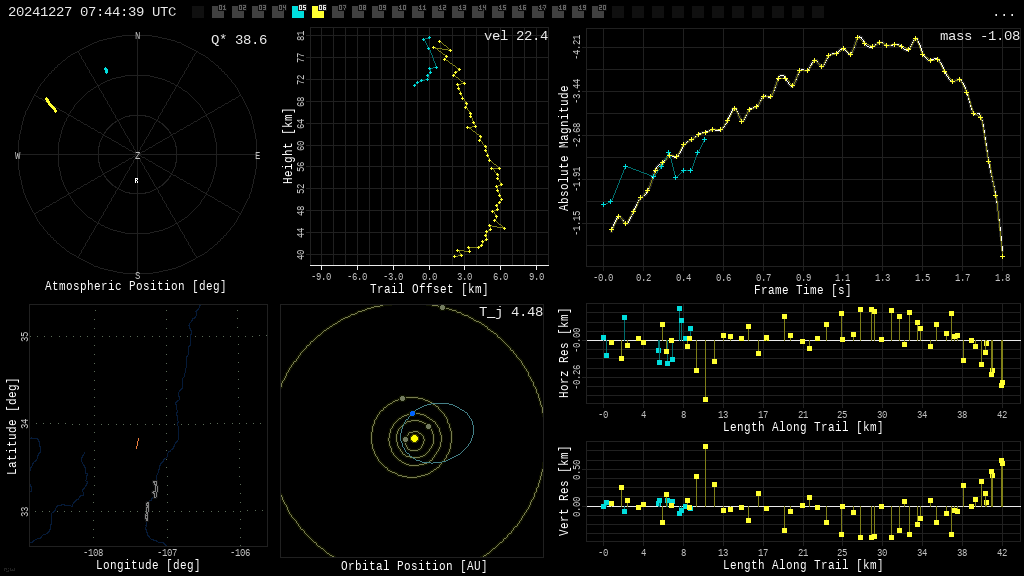Click the T_j 4.48 value
1024x576 pixels.
pyautogui.click(x=510, y=313)
